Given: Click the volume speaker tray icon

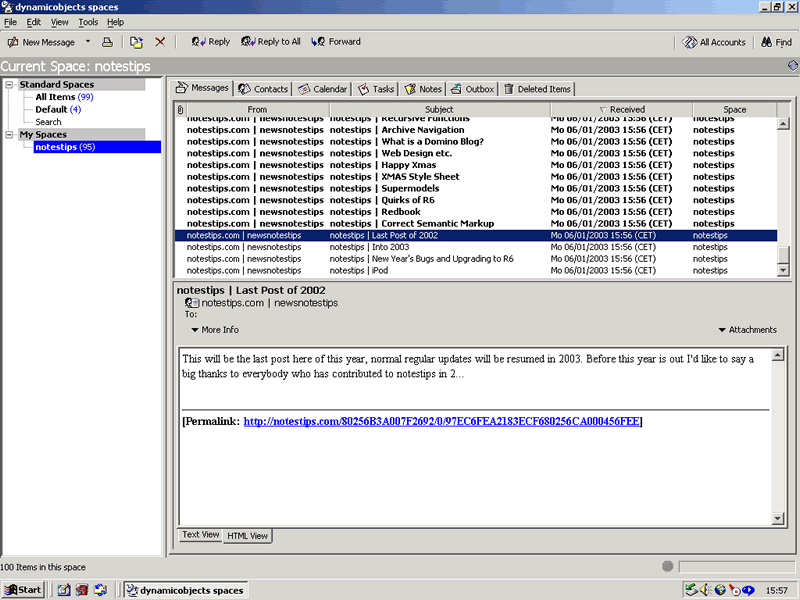Looking at the screenshot, I should [x=705, y=590].
